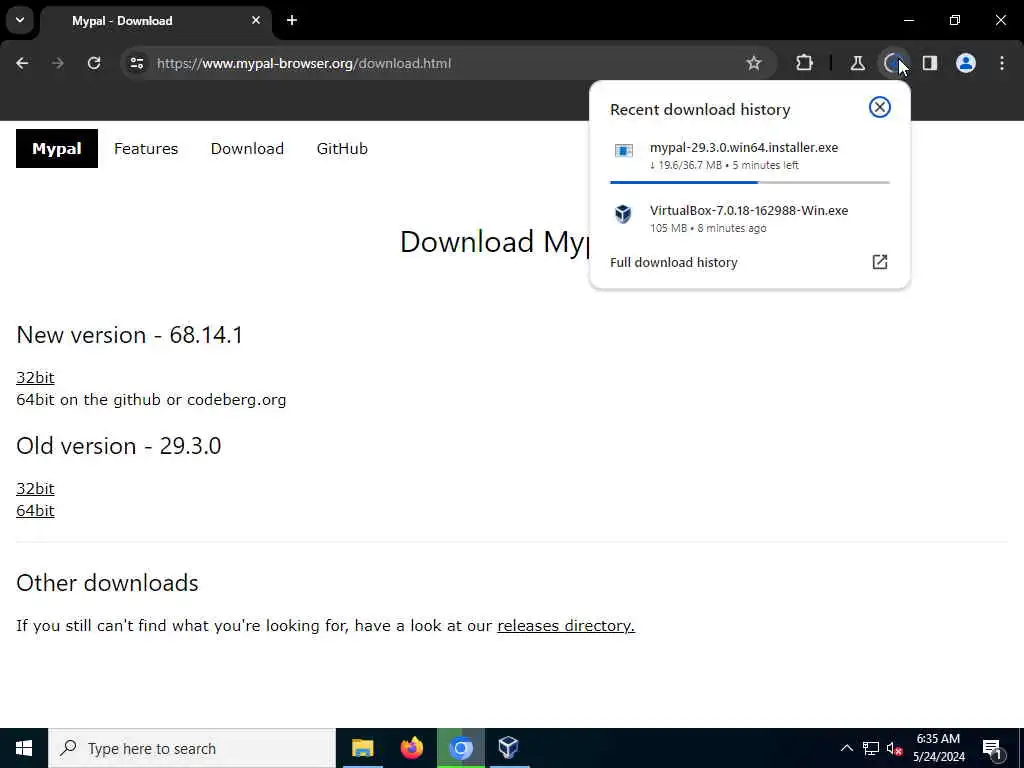Open VirtualBox from the taskbar
This screenshot has width=1024, height=768.
click(x=509, y=748)
